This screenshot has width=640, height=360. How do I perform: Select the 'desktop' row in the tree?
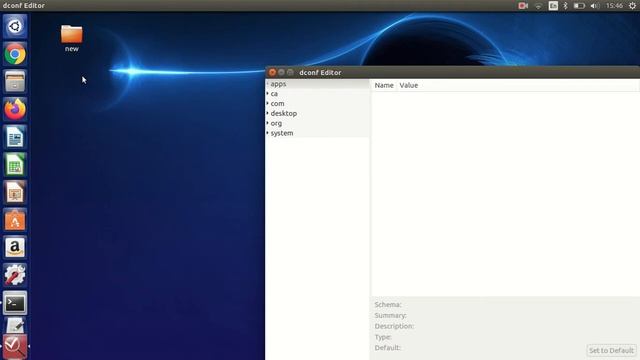click(x=318, y=113)
